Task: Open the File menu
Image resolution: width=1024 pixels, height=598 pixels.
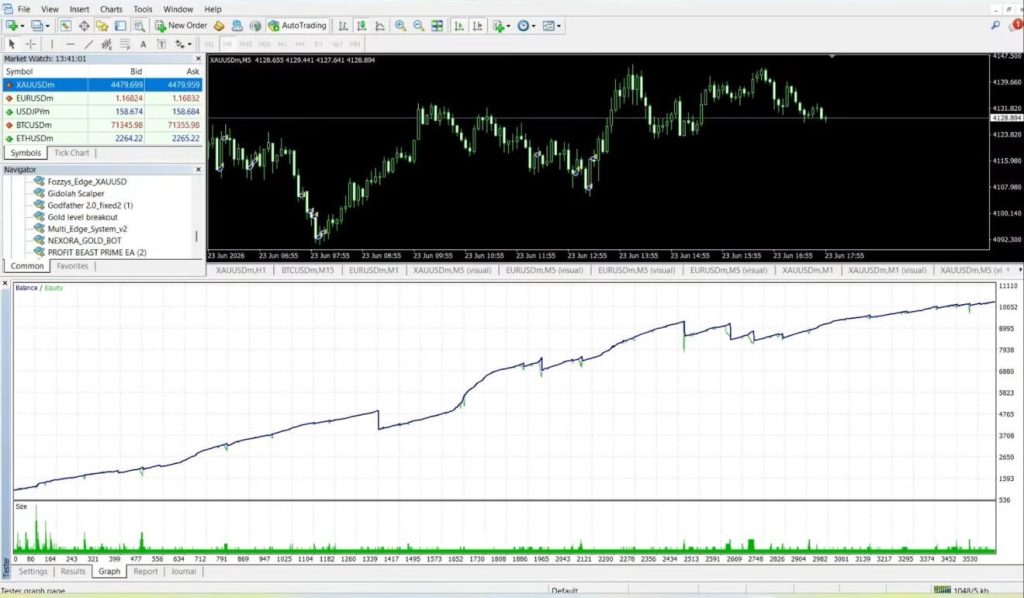Action: (24, 9)
